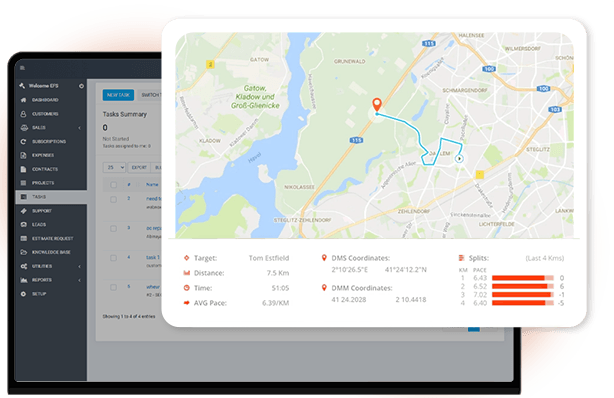614x398 pixels.
Task: Click the Customers person icon
Action: click(23, 114)
